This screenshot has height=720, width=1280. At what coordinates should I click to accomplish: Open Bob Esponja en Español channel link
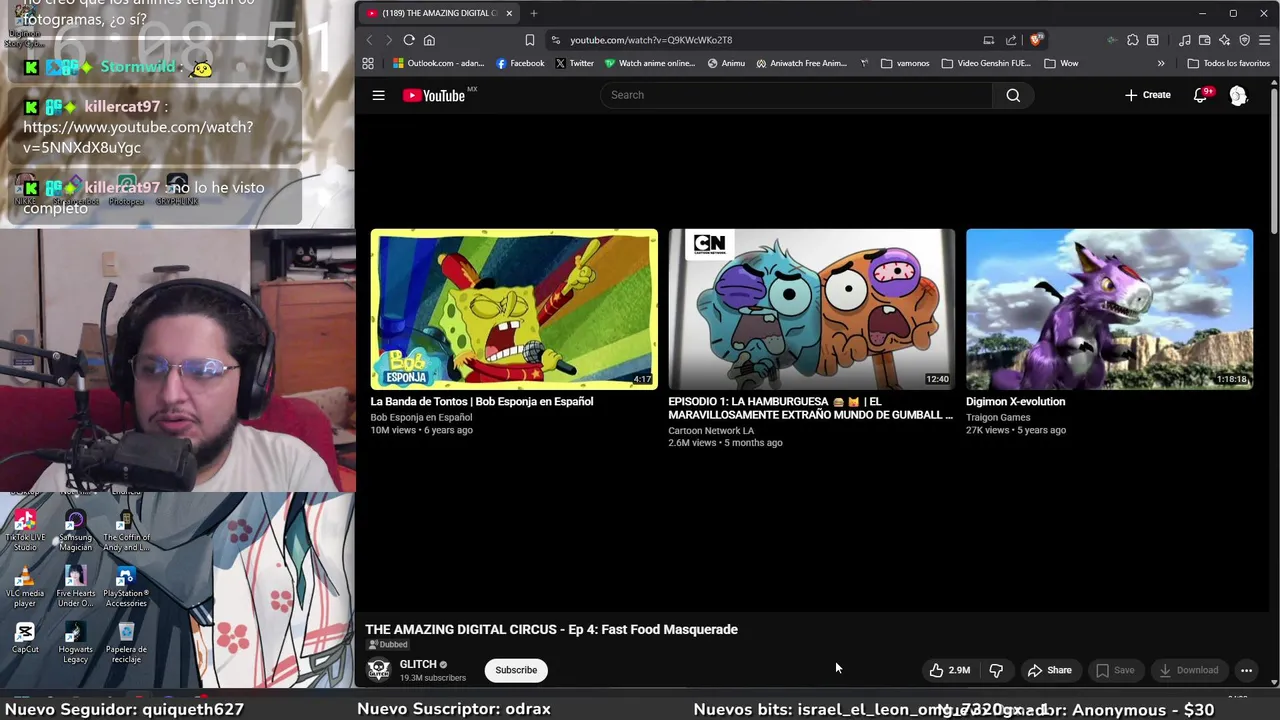pyautogui.click(x=421, y=417)
